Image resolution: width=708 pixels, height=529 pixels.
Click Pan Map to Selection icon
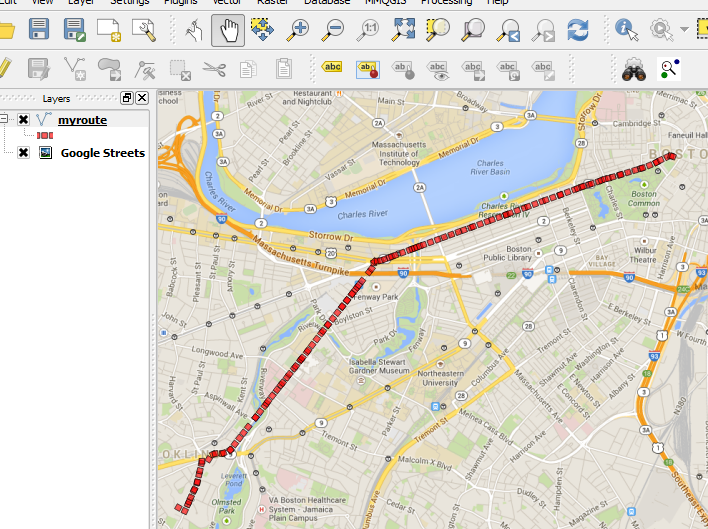262,29
